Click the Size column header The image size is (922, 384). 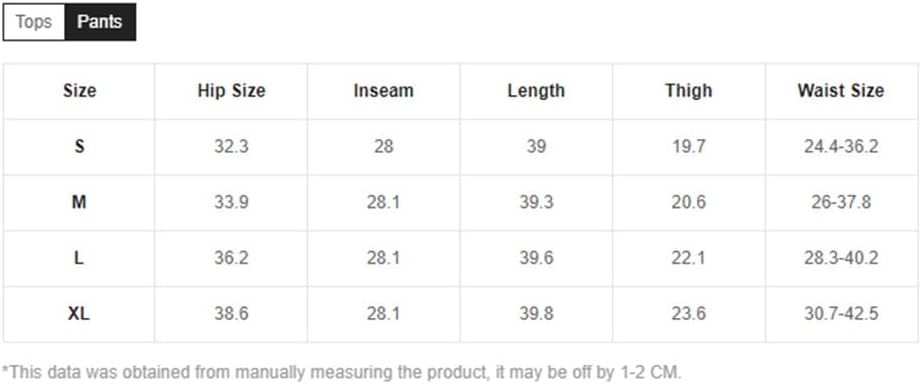click(79, 91)
